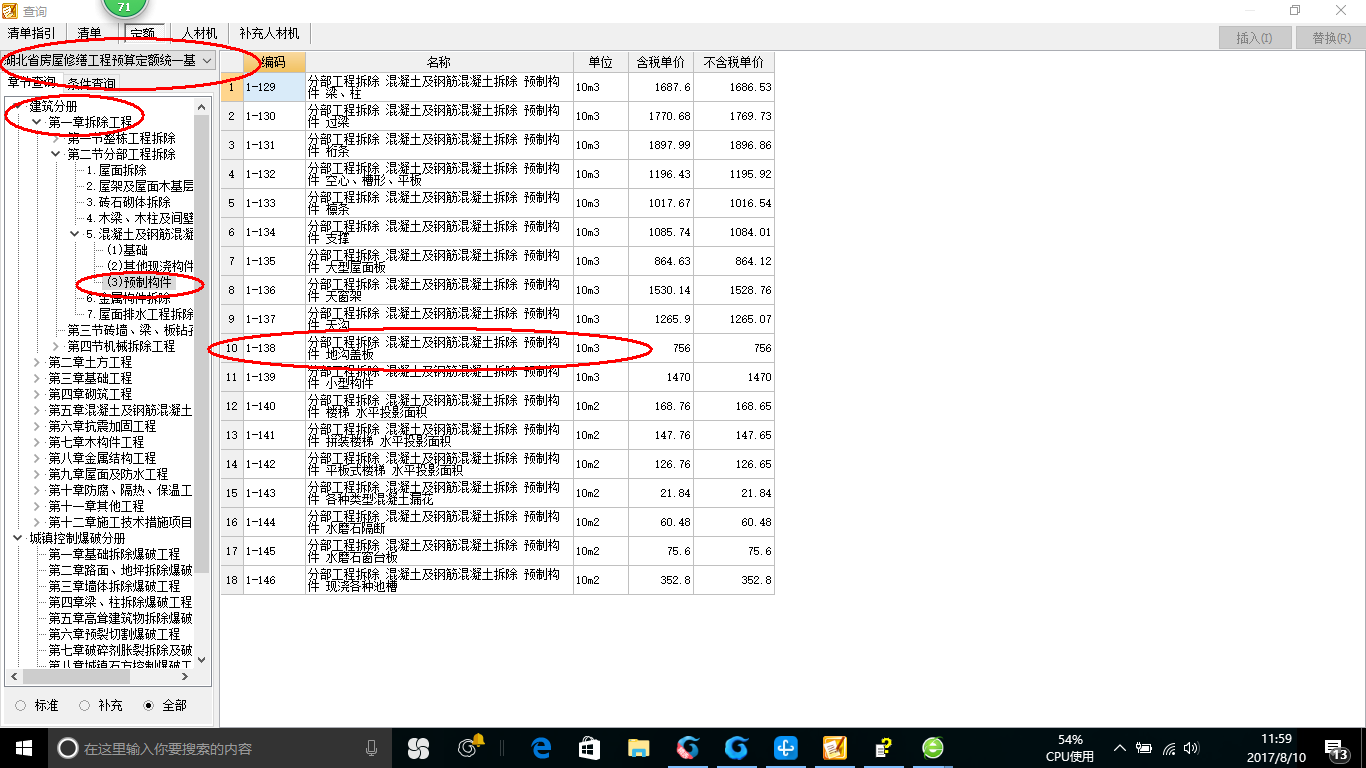Click the 含税单价 column header

pos(661,62)
